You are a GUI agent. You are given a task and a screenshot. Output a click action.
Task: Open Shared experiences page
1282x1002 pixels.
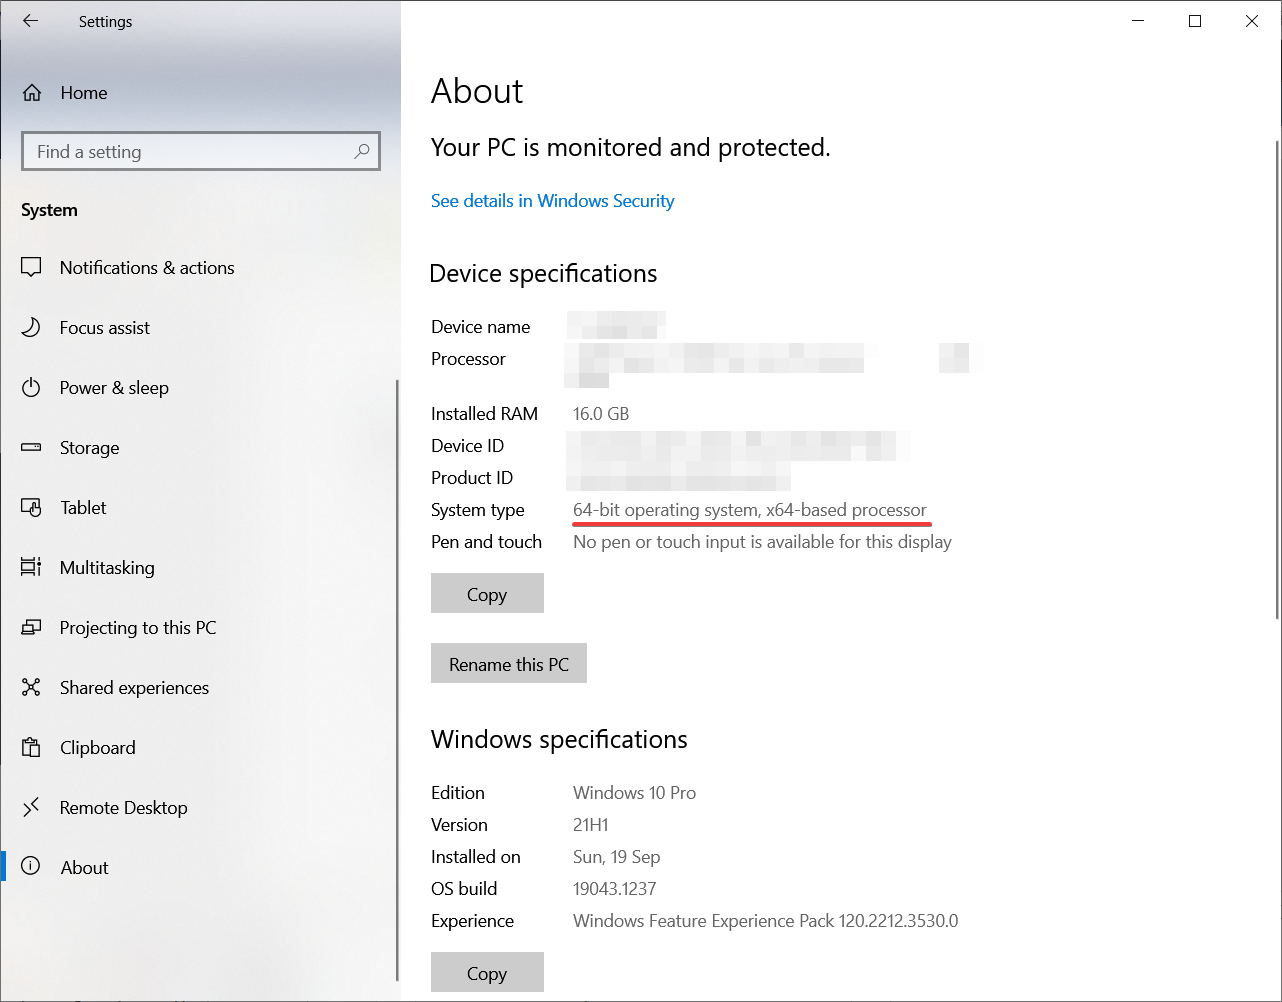pyautogui.click(x=134, y=688)
